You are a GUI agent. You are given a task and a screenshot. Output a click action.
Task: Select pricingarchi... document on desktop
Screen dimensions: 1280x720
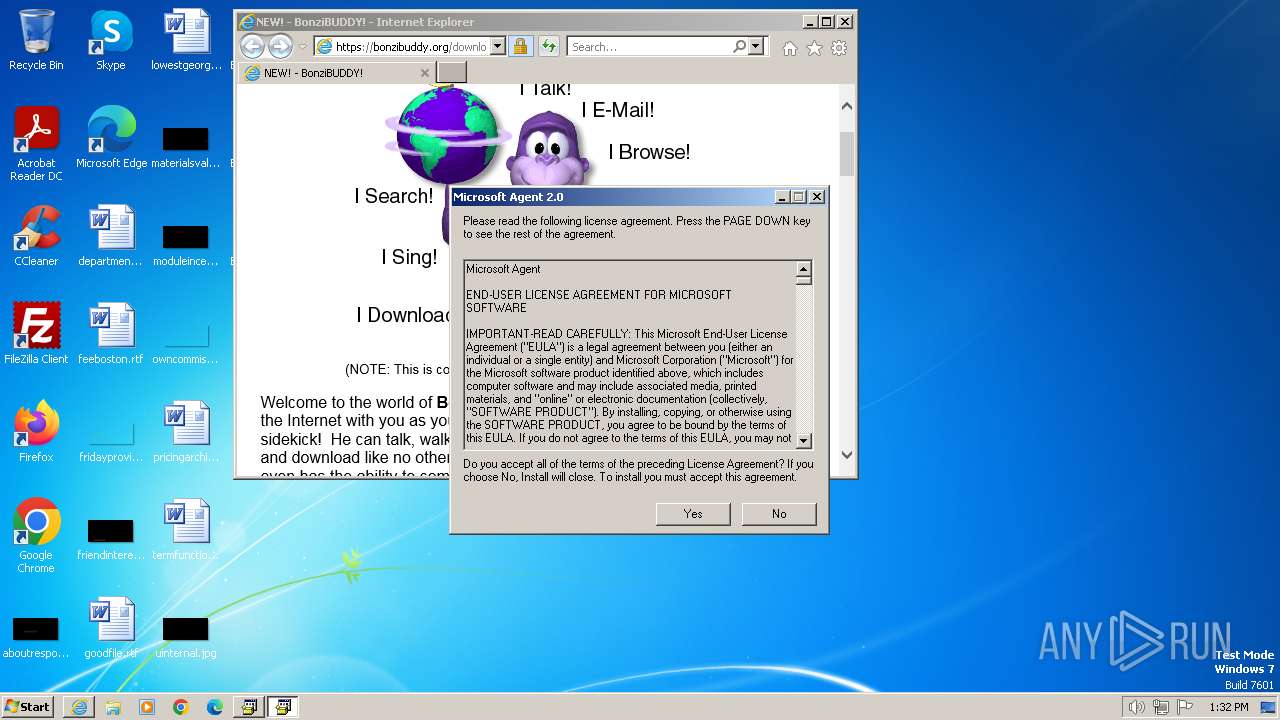point(187,431)
